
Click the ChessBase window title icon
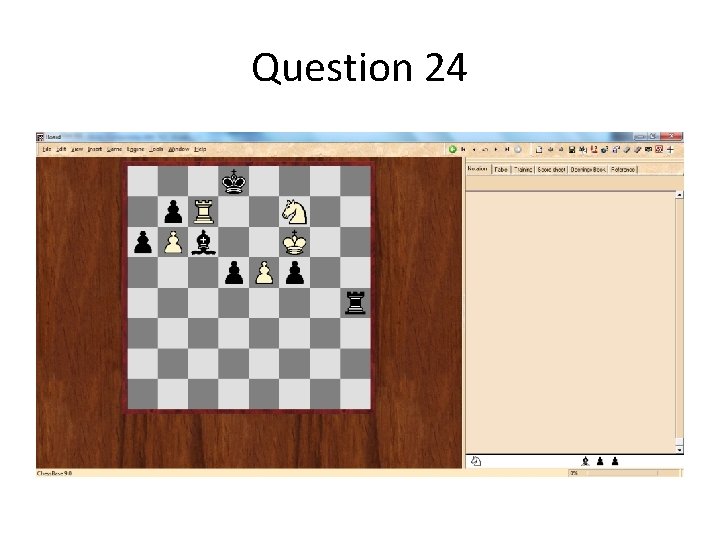click(x=40, y=137)
